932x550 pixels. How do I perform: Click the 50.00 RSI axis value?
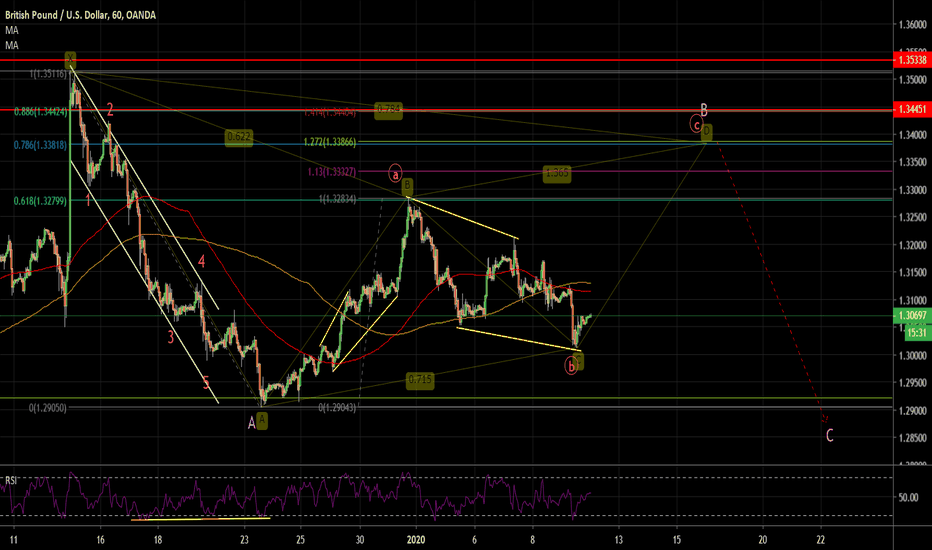tap(909, 497)
